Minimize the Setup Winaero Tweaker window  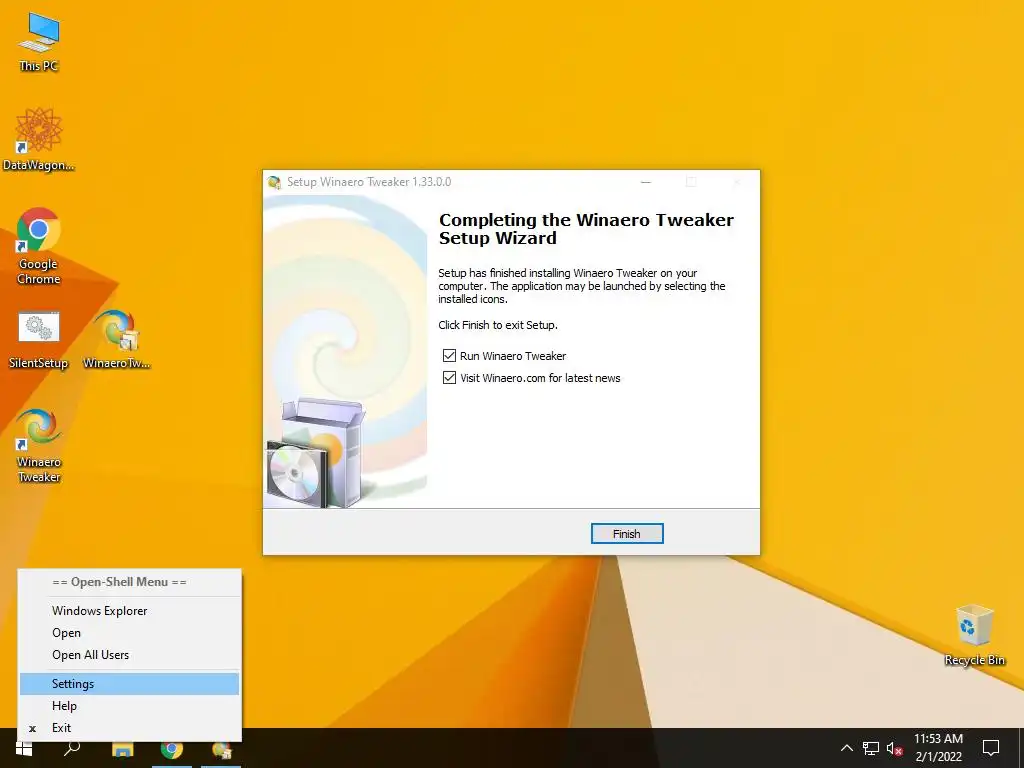click(646, 182)
